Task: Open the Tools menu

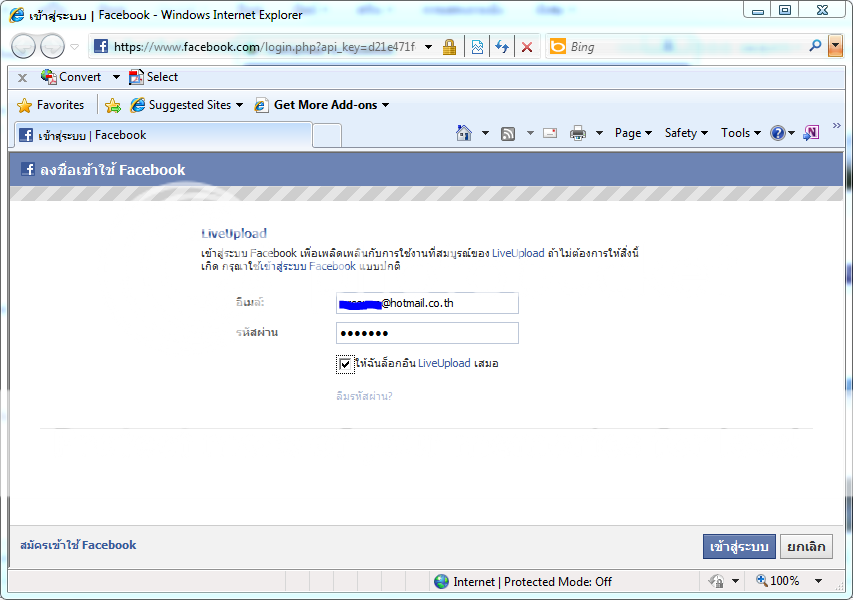Action: pos(740,133)
